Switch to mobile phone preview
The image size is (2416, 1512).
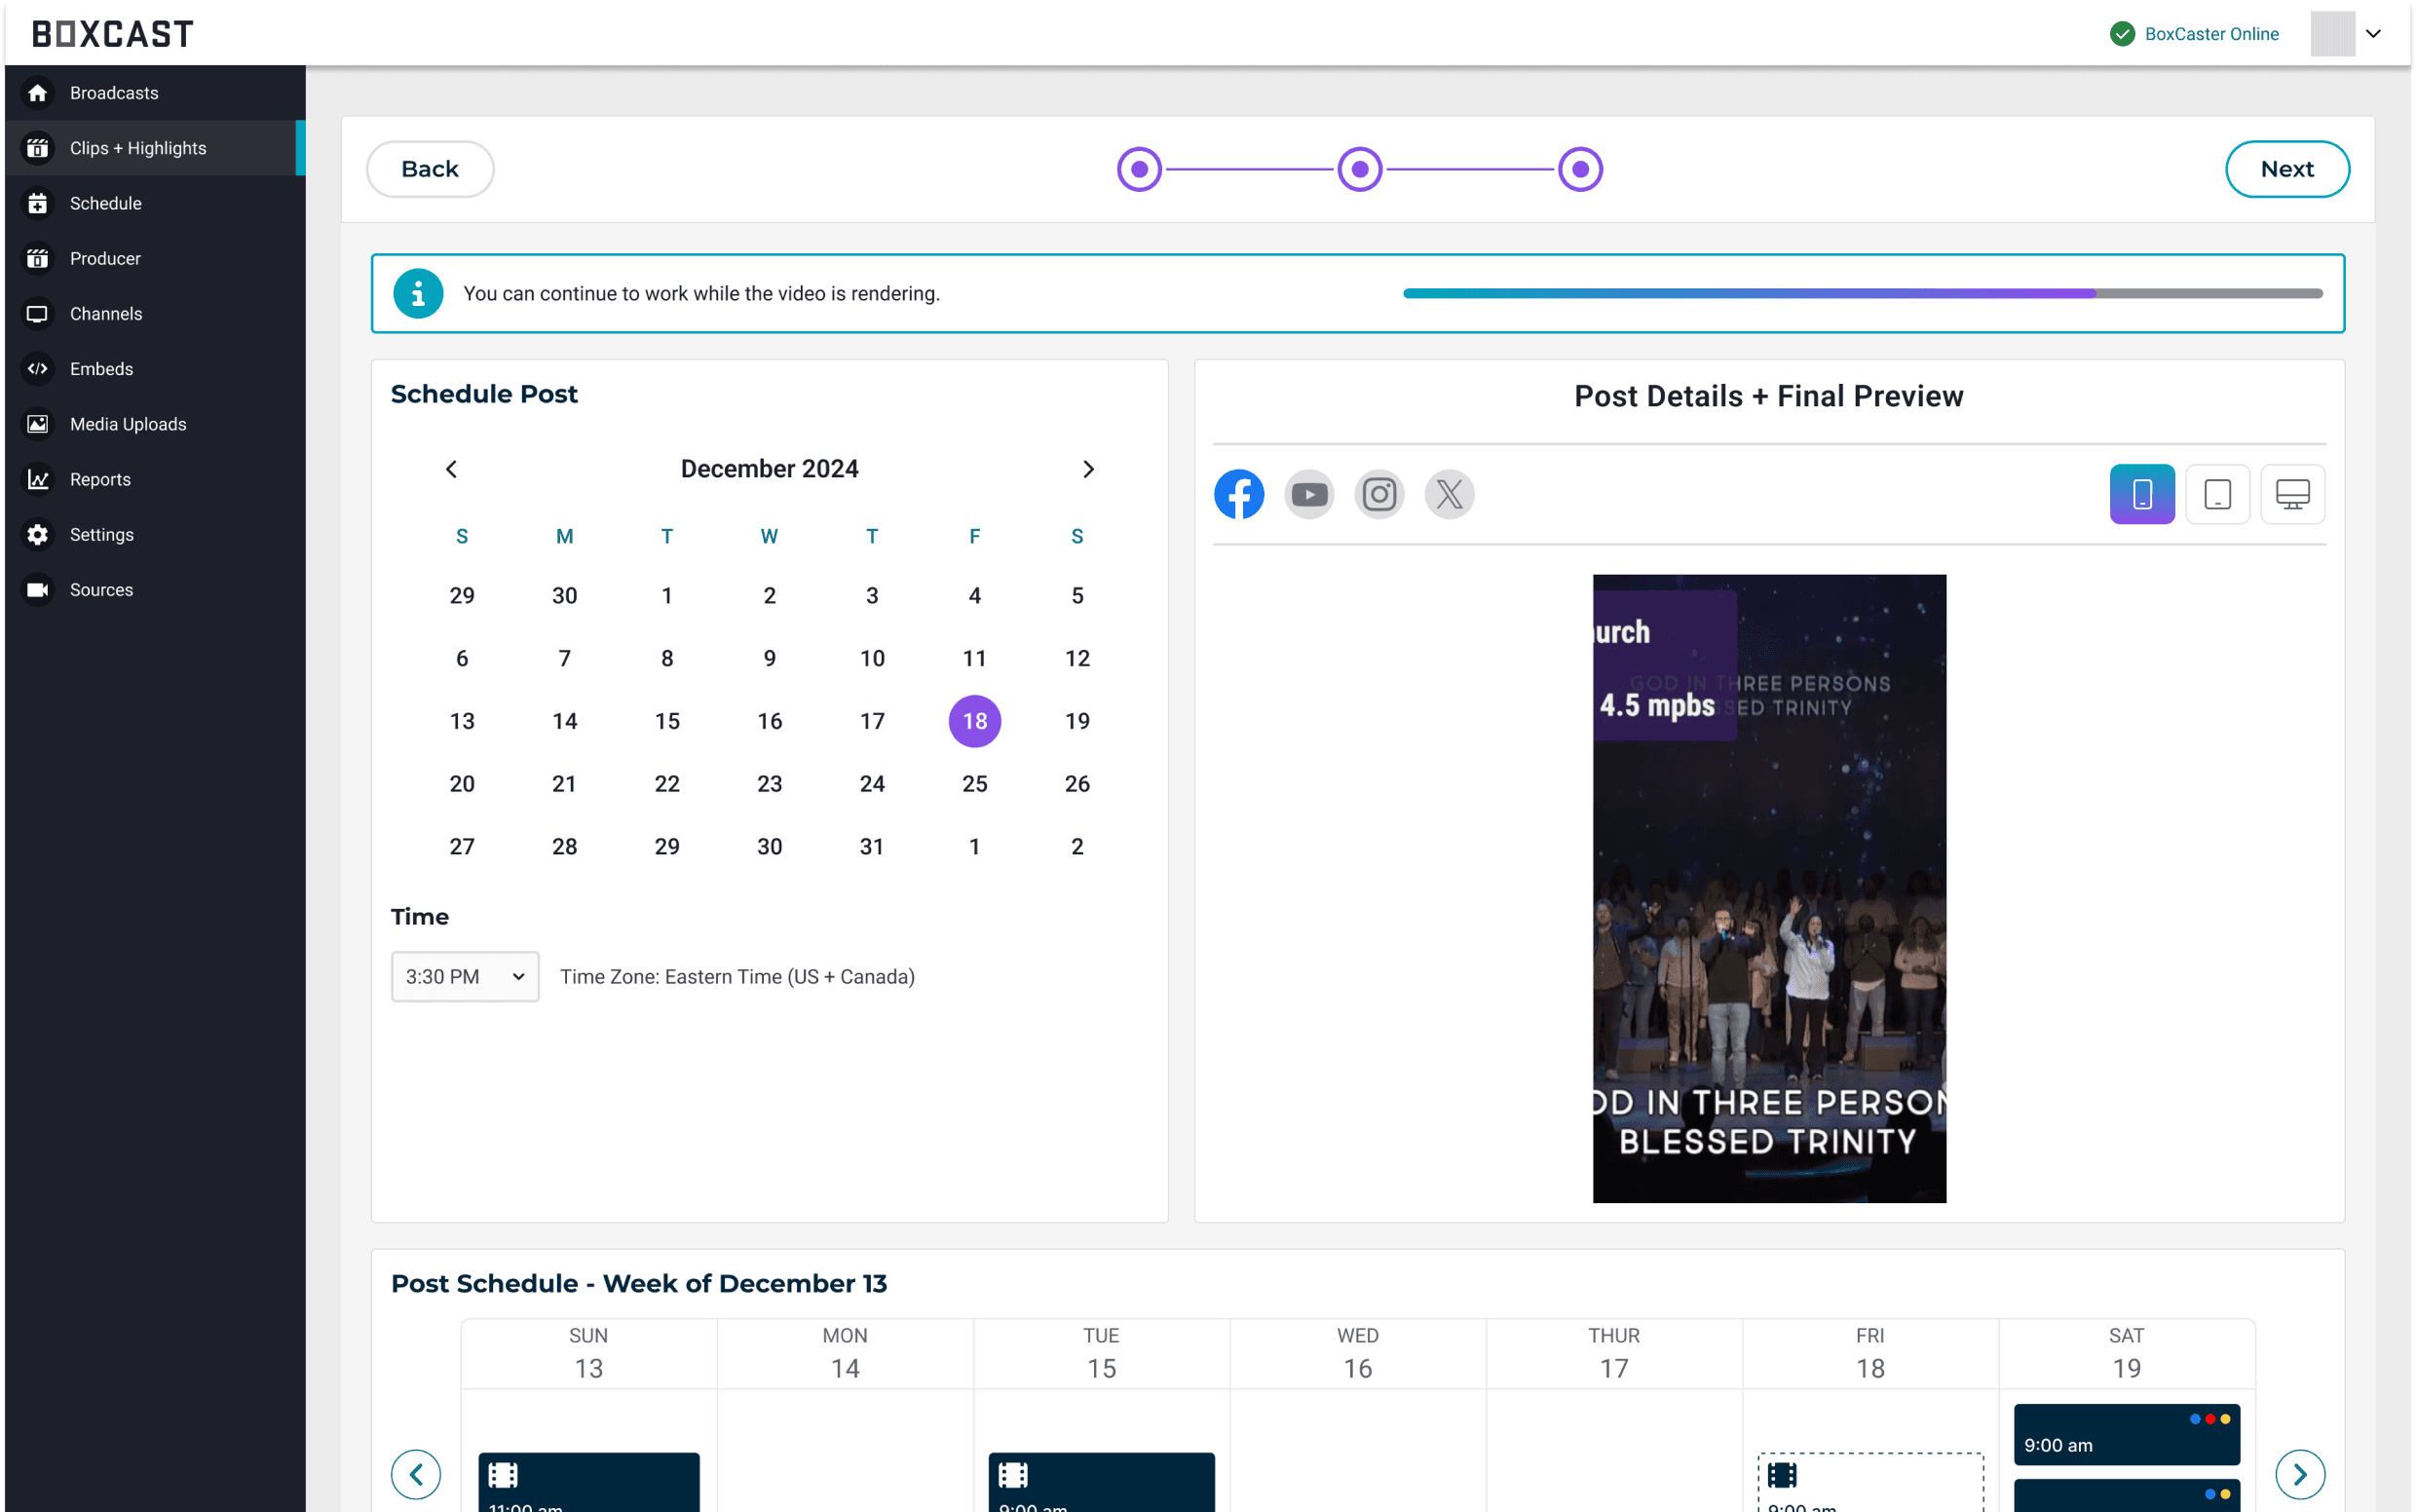tap(2141, 494)
